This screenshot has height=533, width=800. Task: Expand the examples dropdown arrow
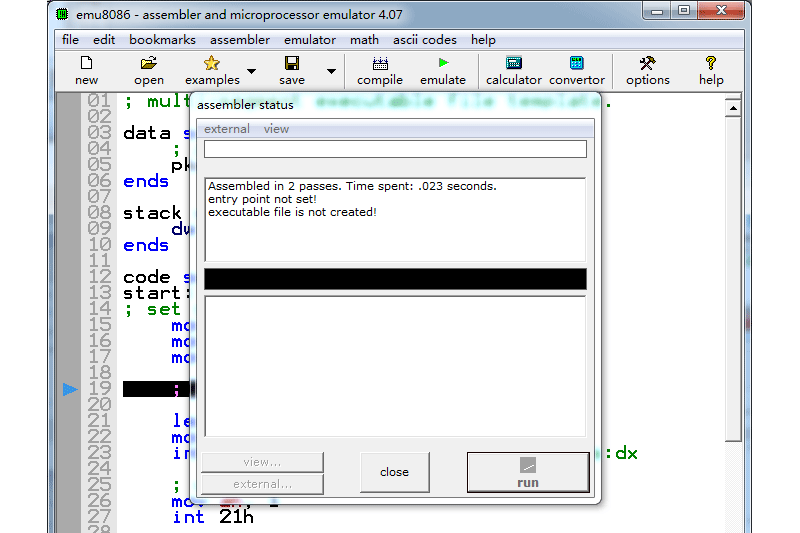pyautogui.click(x=252, y=71)
